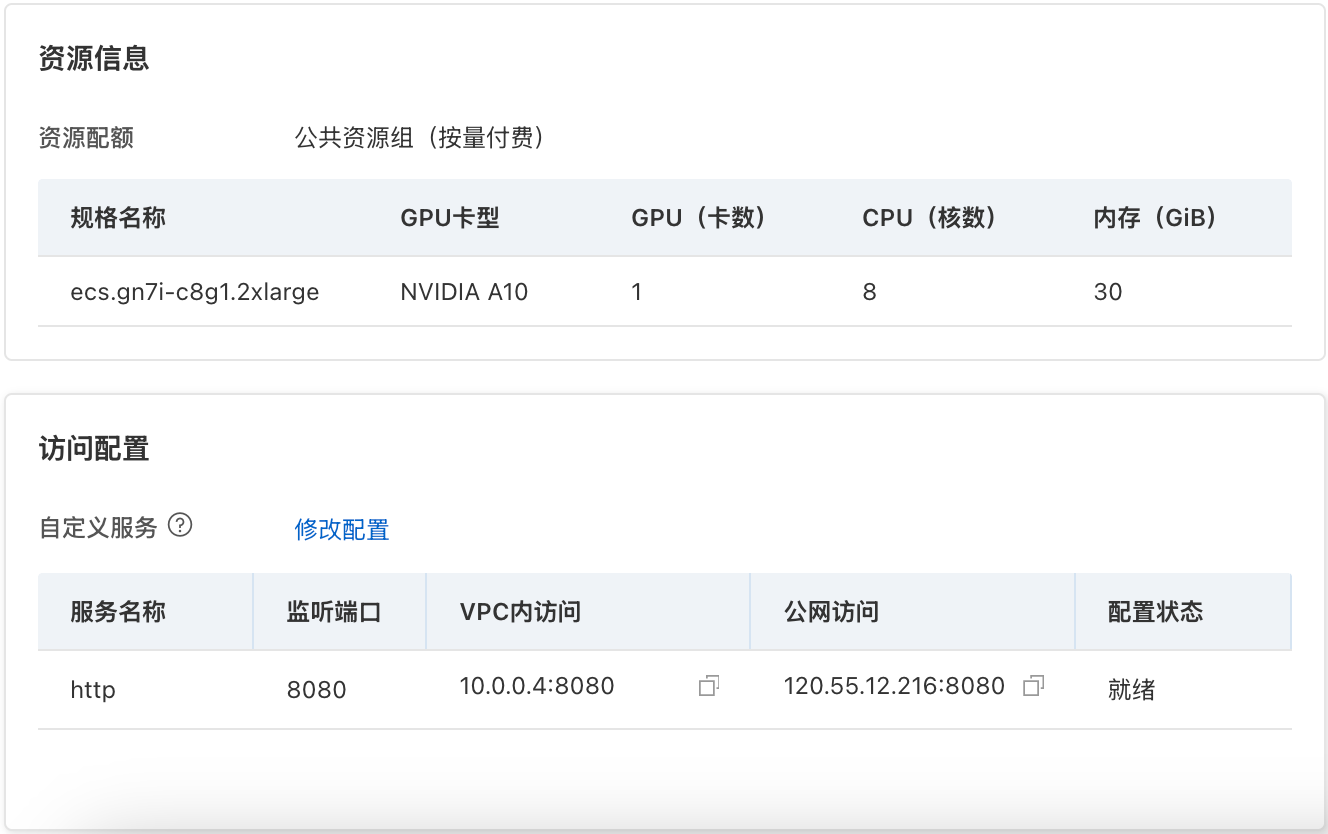
Task: Click the 访问配置 section heading
Action: 94,449
